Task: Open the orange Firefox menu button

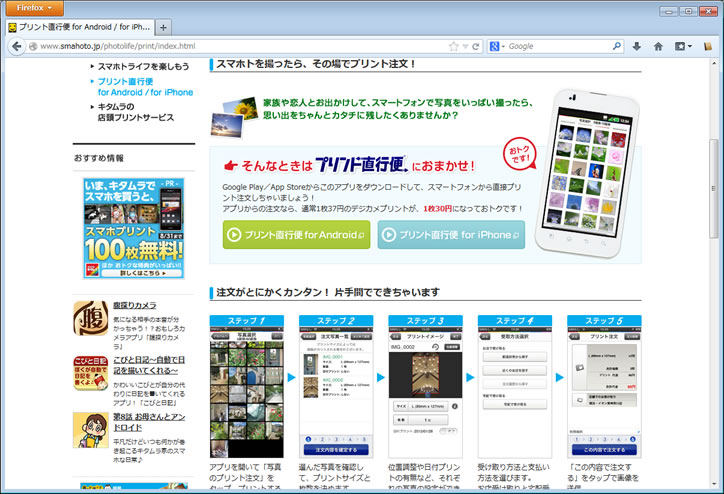Action: 34,8
